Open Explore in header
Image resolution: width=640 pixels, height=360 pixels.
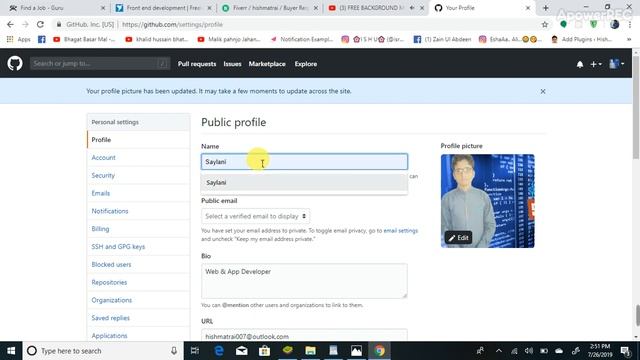[306, 64]
